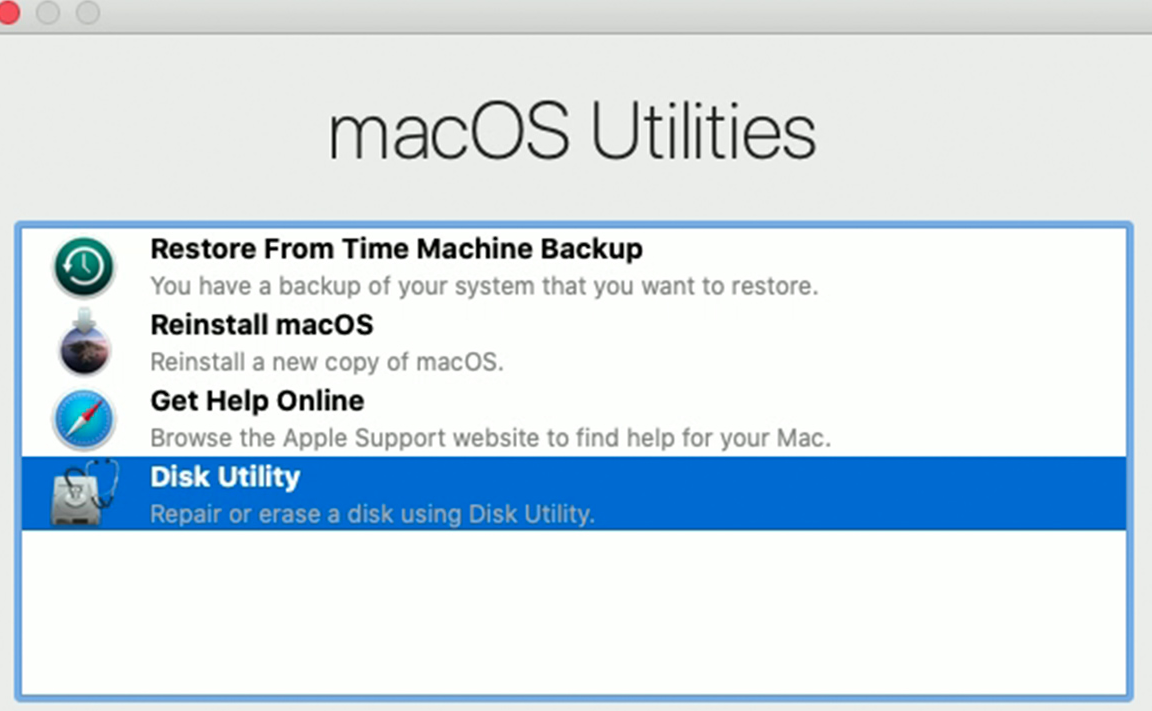Click the Reinstall macOS installer icon

pyautogui.click(x=84, y=343)
